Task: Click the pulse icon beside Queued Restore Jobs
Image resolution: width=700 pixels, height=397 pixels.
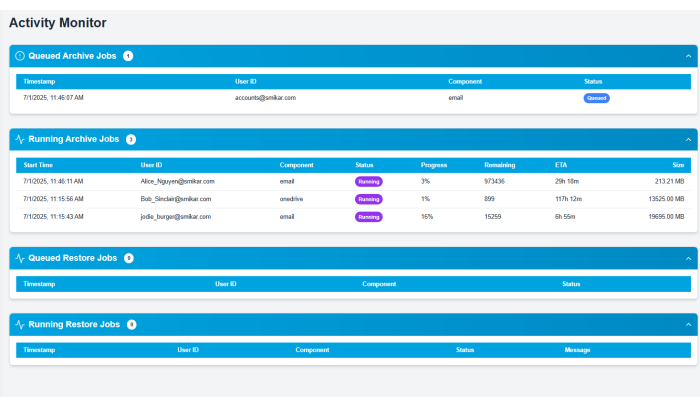Action: pos(20,258)
